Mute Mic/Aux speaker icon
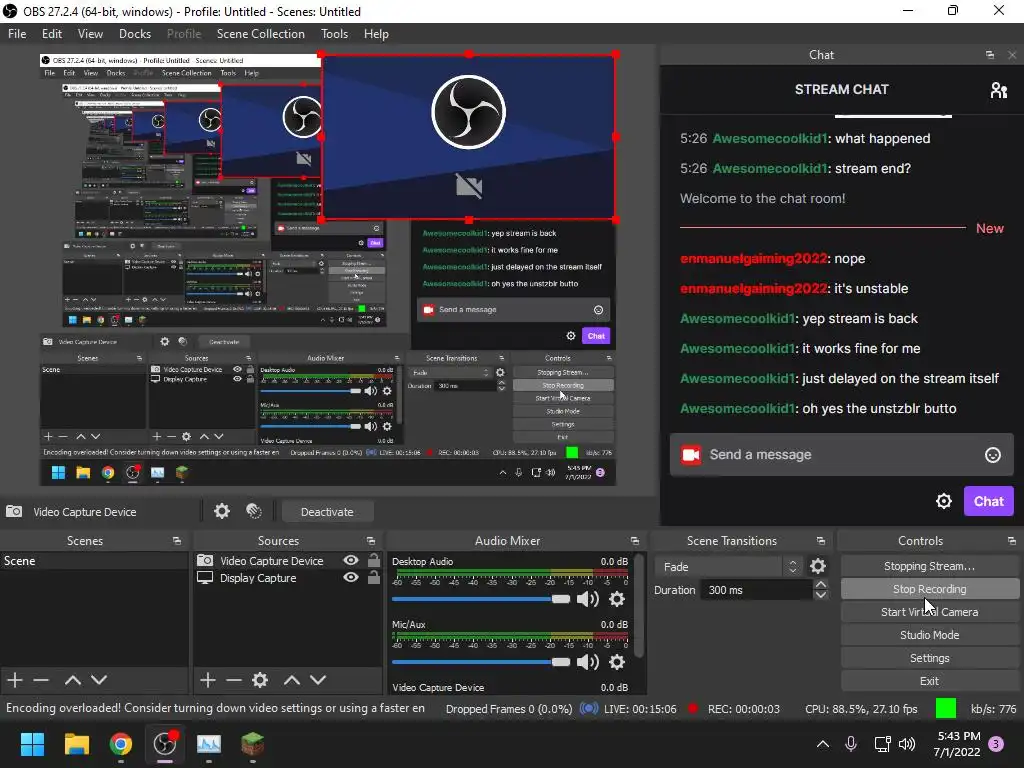 [588, 662]
